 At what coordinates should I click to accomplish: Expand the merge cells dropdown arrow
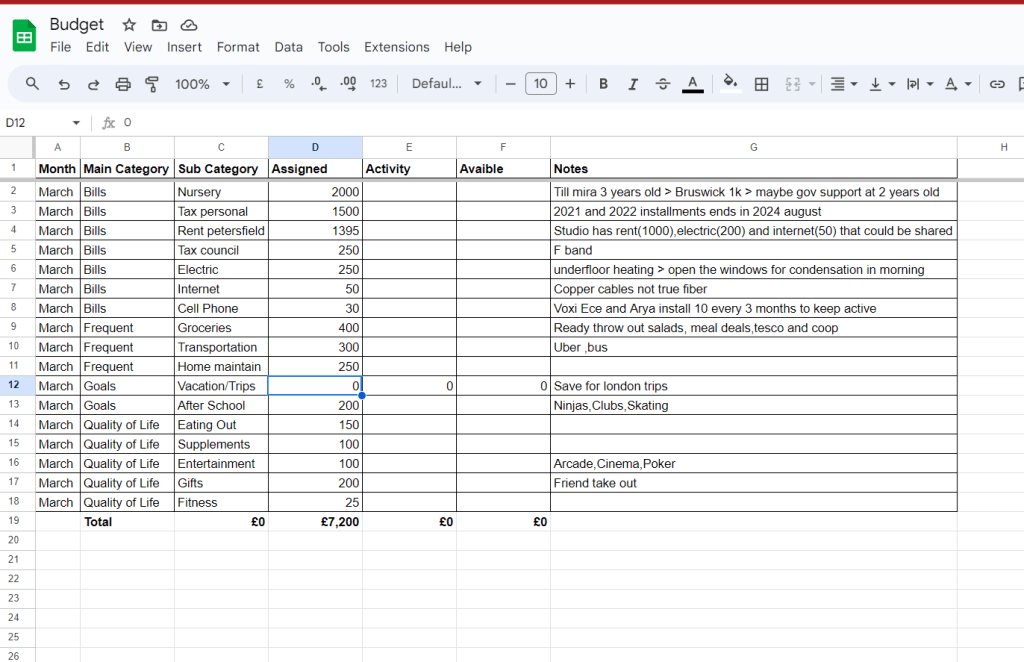pyautogui.click(x=812, y=84)
